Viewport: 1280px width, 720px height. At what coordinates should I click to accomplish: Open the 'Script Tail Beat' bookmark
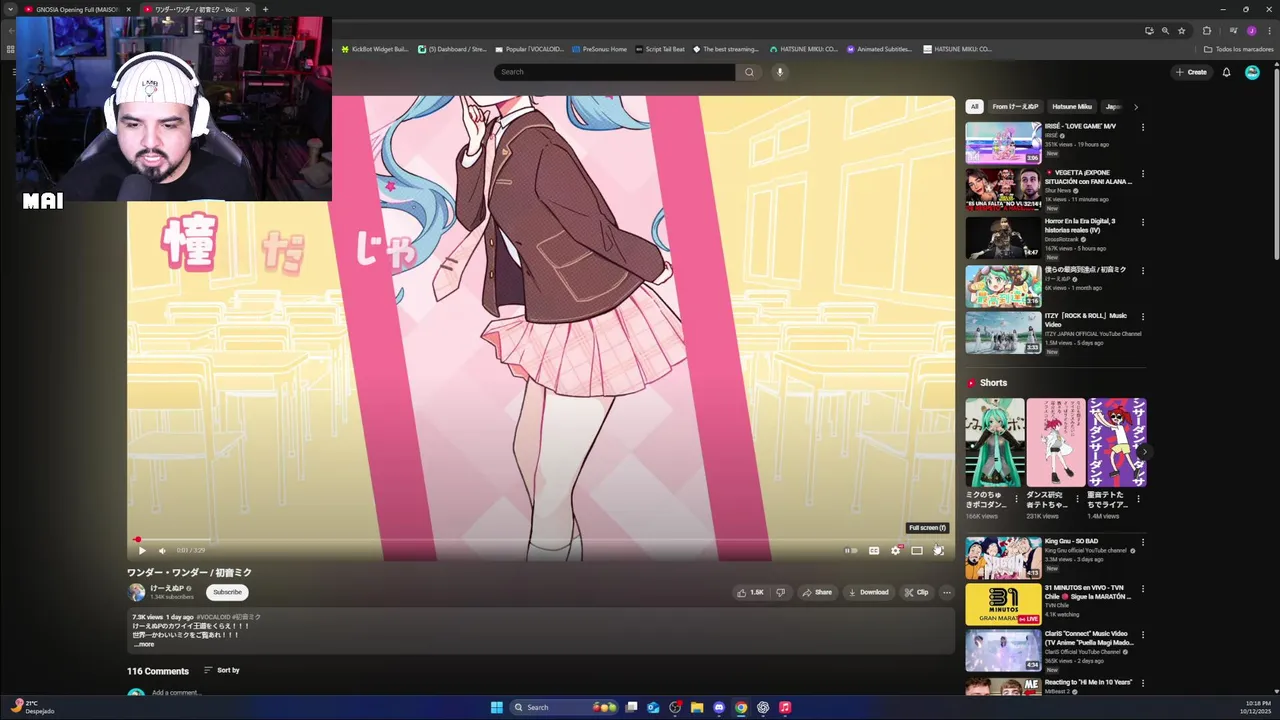tap(660, 49)
